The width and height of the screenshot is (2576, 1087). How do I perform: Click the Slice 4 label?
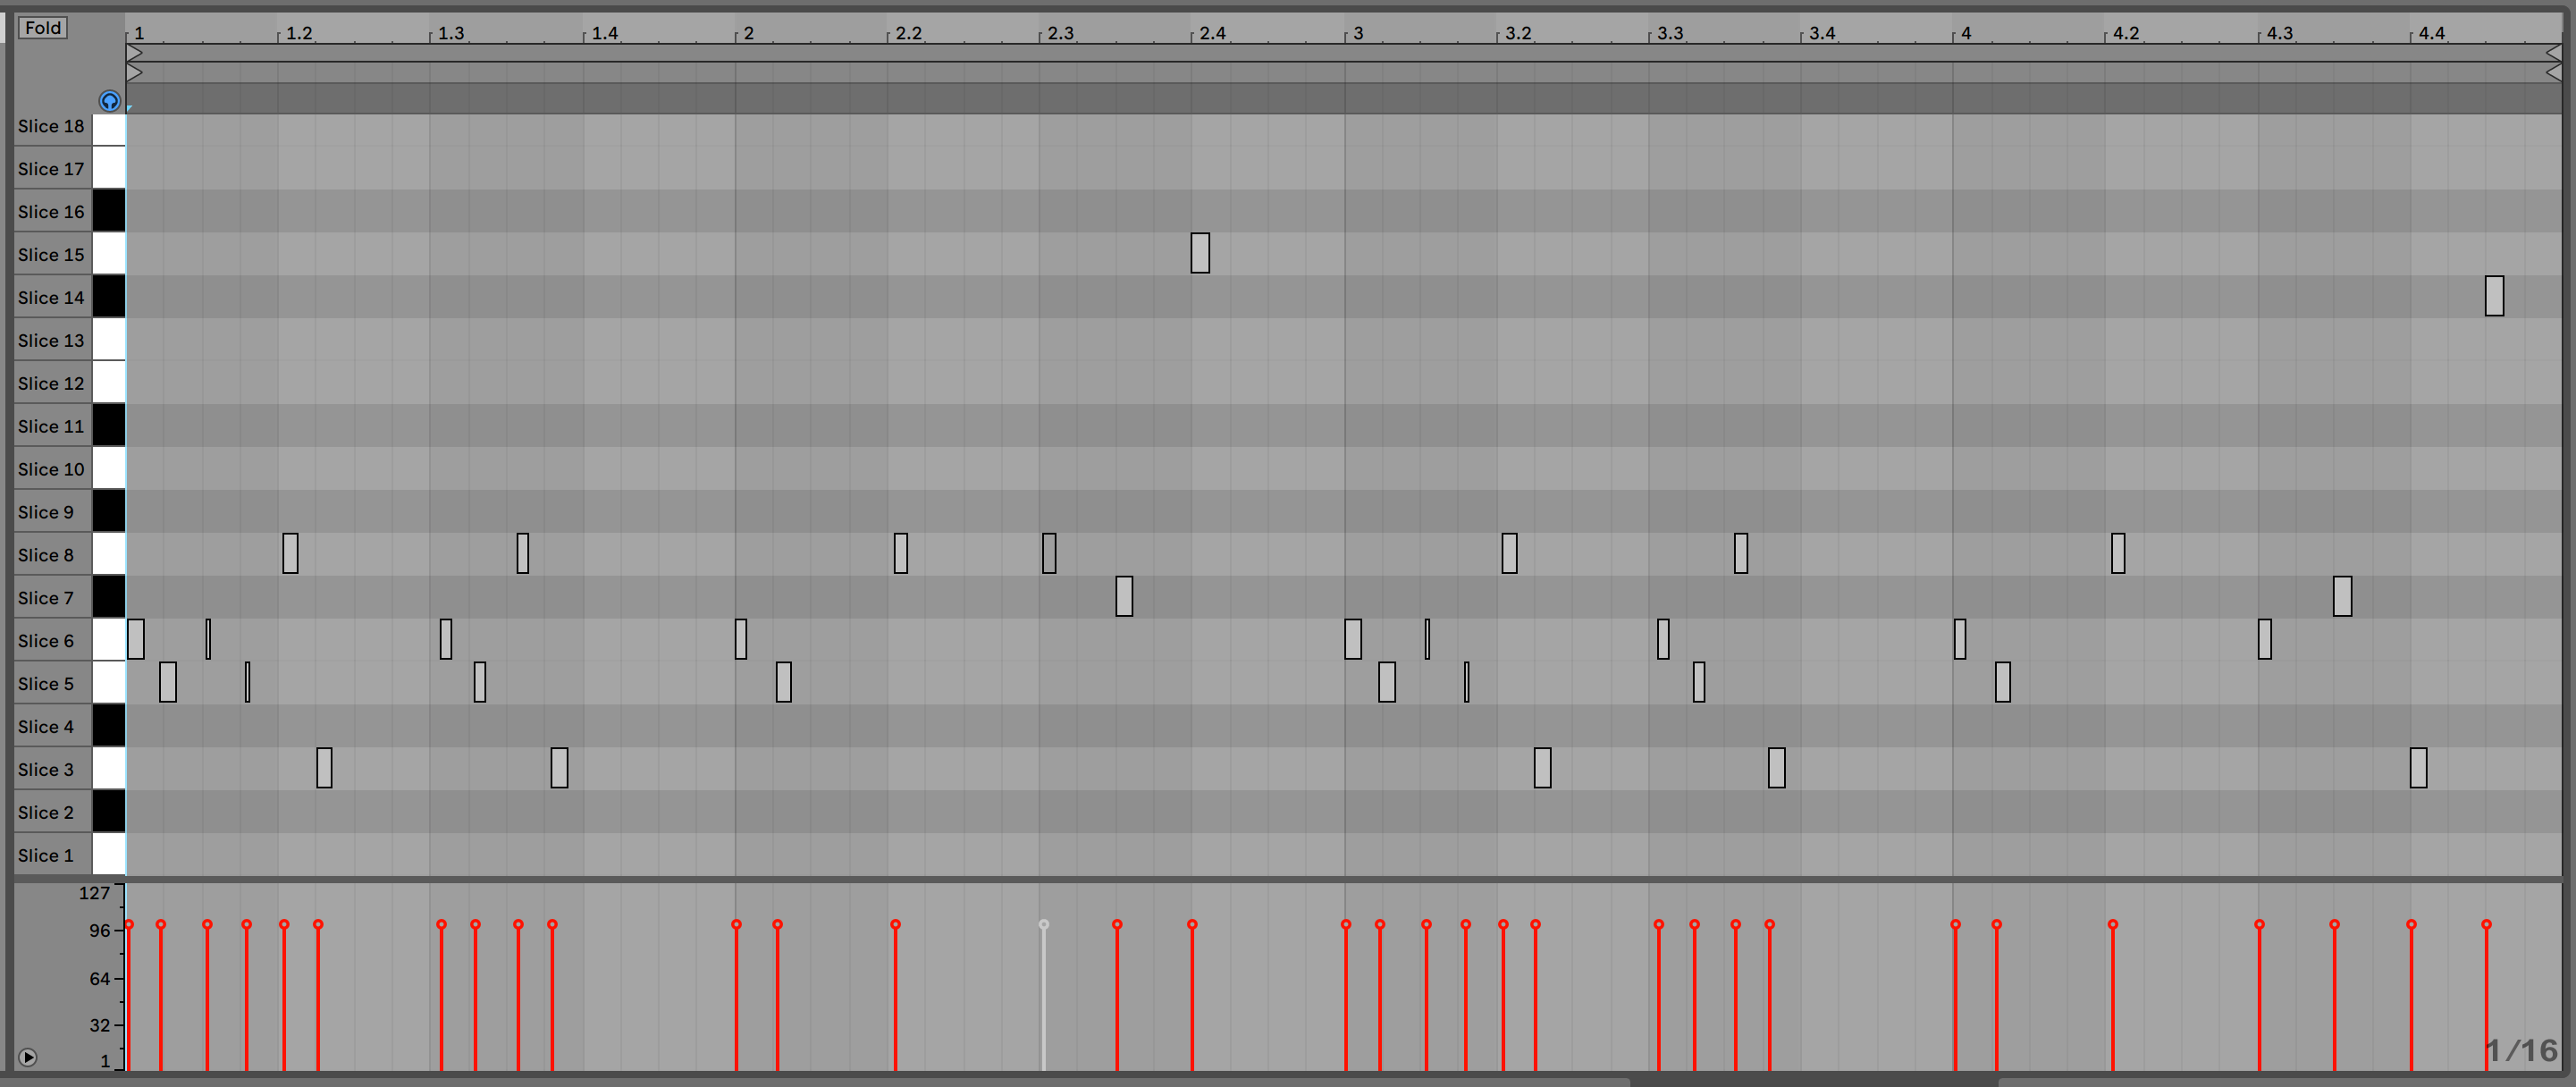click(x=46, y=727)
